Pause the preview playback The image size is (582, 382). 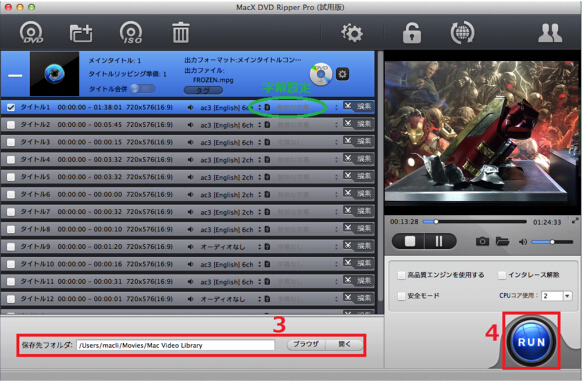coord(439,242)
